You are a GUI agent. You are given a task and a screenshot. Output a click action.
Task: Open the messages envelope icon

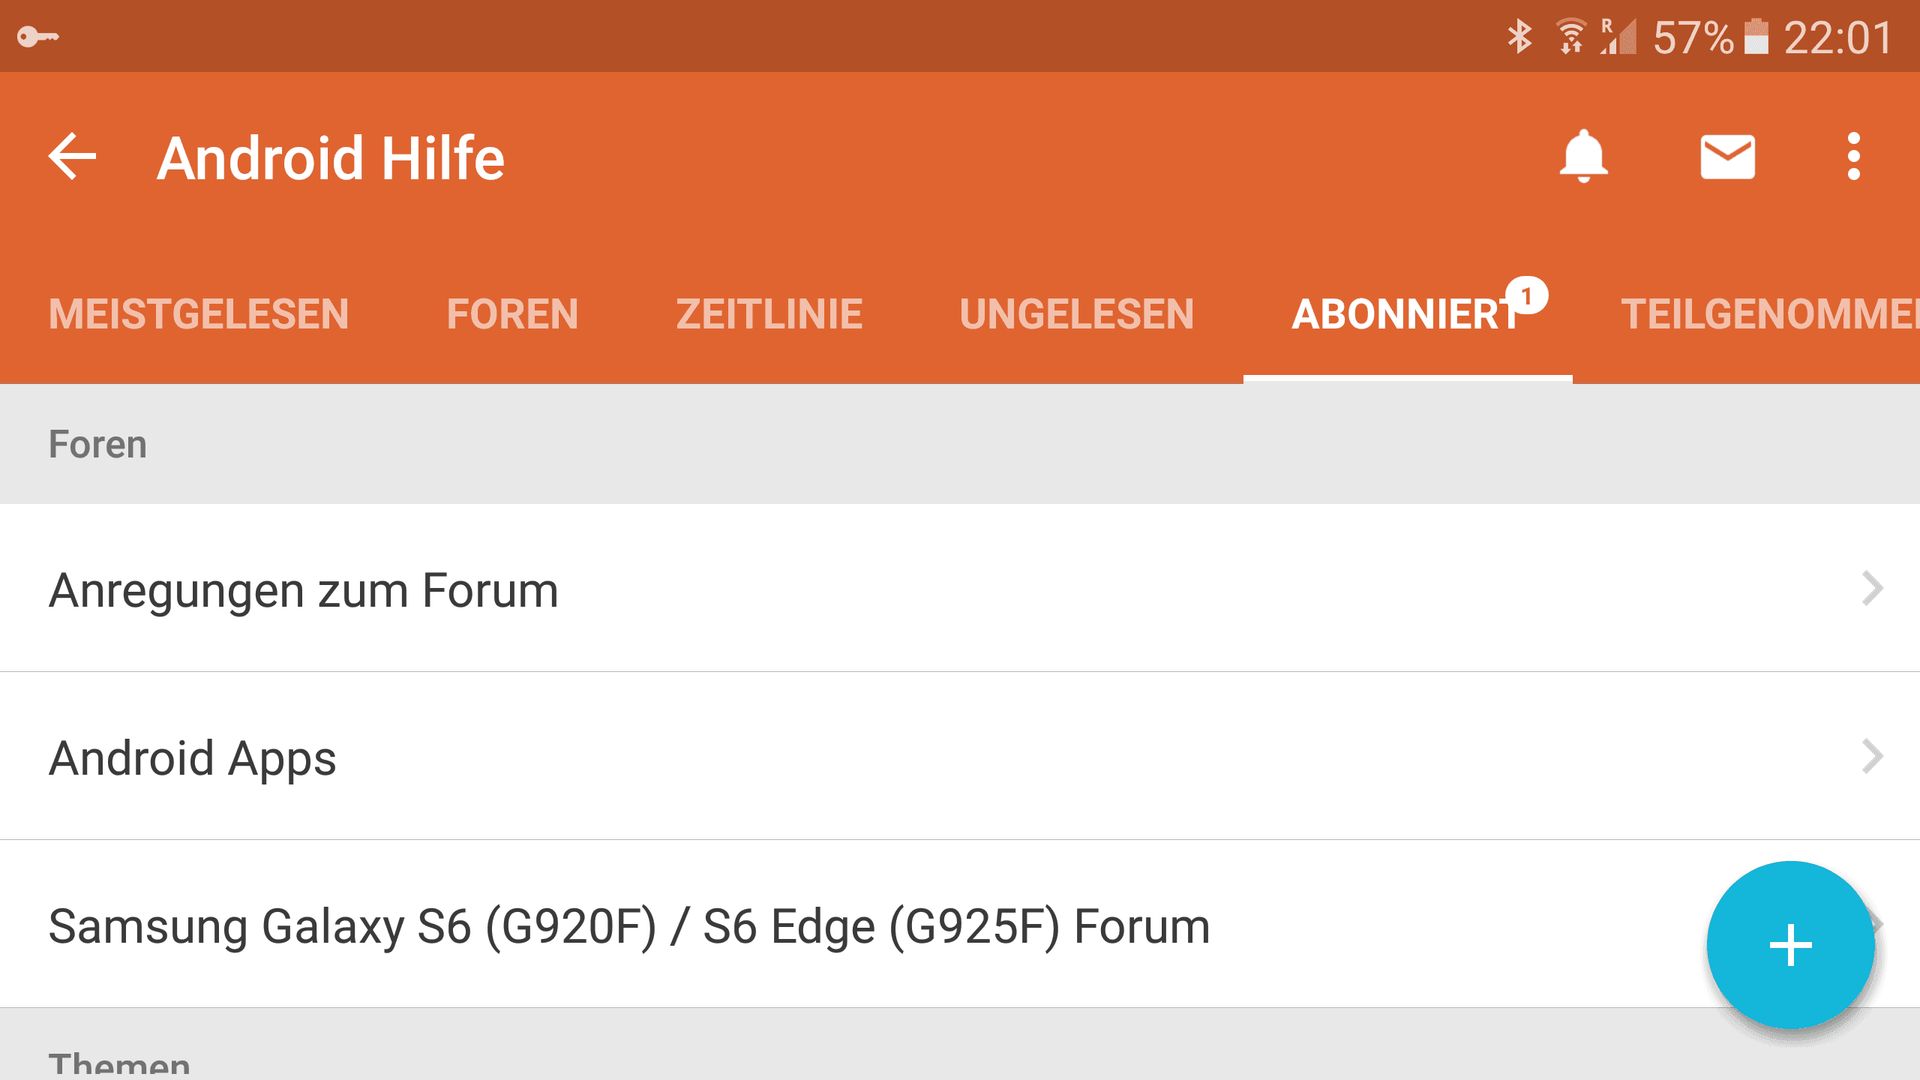(1727, 157)
